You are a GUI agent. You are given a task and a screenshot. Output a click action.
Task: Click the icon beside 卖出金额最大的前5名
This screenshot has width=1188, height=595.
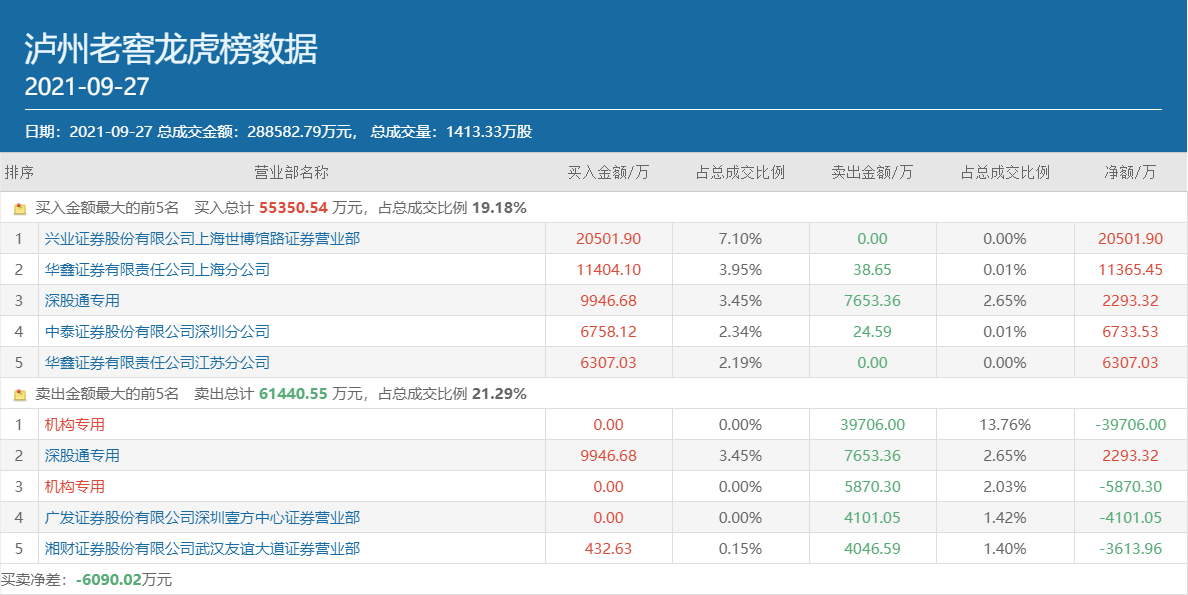(x=20, y=395)
